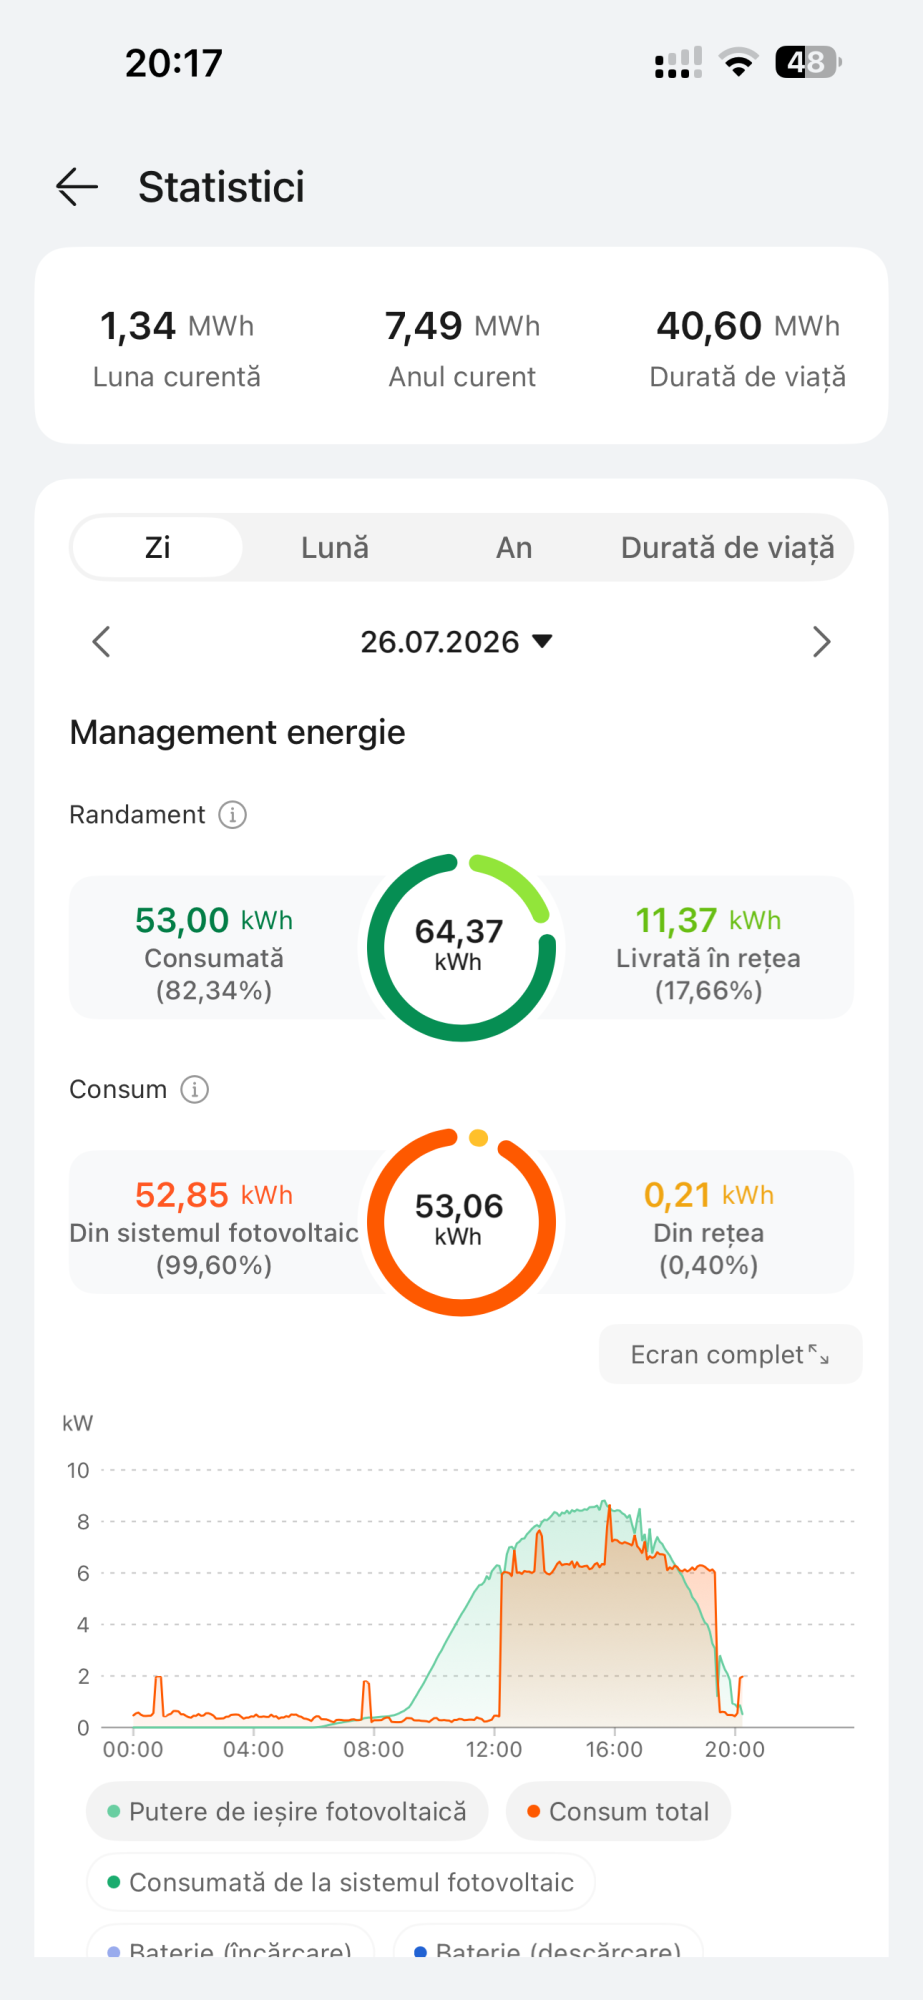Tap the back arrow next to Statistici

click(77, 187)
